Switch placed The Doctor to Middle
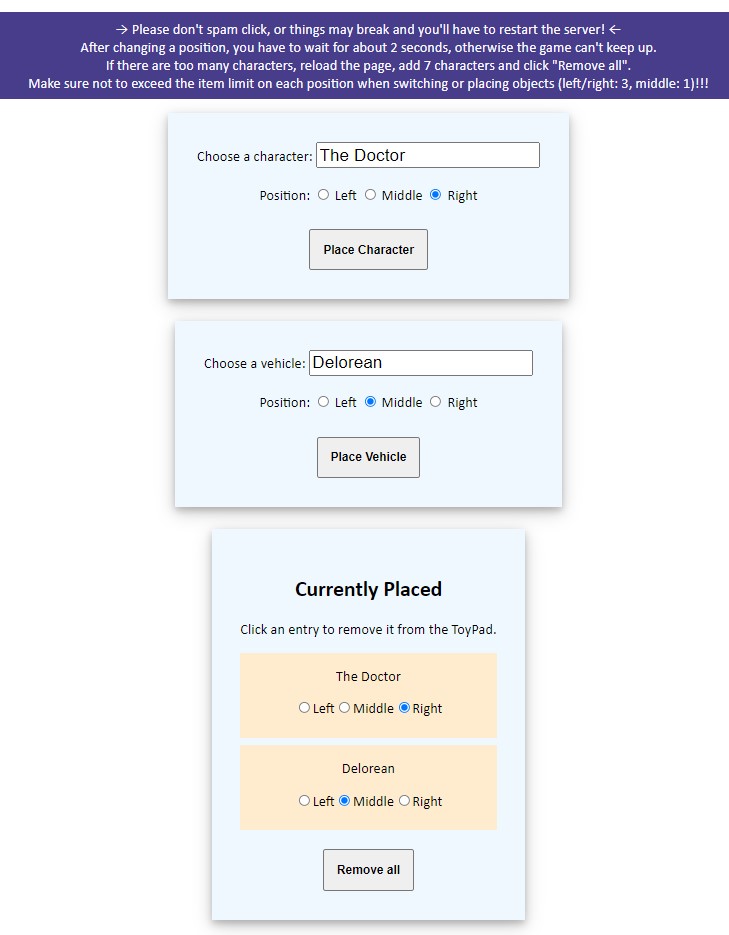The image size is (729, 935). click(344, 708)
